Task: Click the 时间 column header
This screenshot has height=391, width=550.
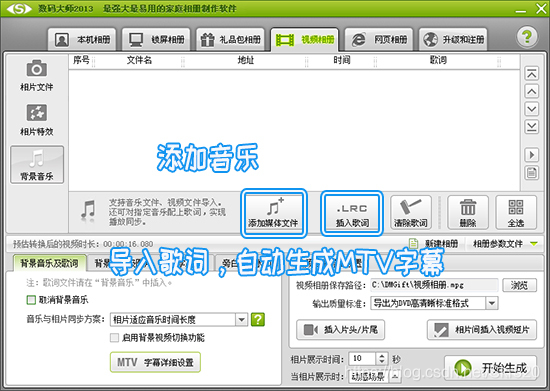Action: [x=342, y=60]
